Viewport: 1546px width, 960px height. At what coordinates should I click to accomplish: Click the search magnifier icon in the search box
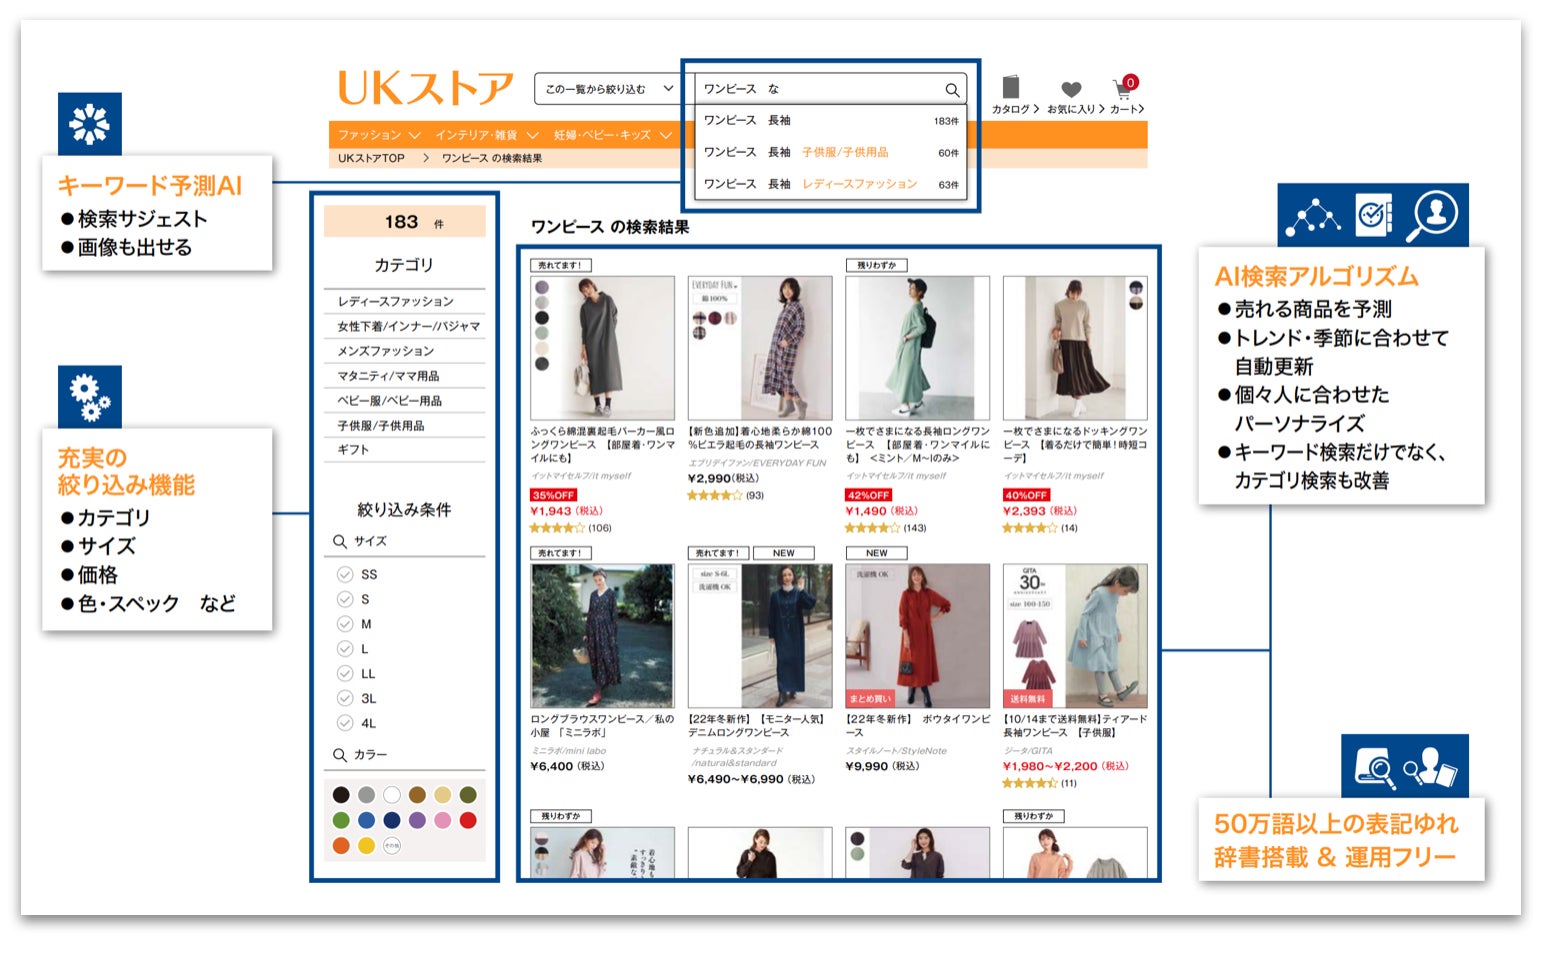[952, 90]
